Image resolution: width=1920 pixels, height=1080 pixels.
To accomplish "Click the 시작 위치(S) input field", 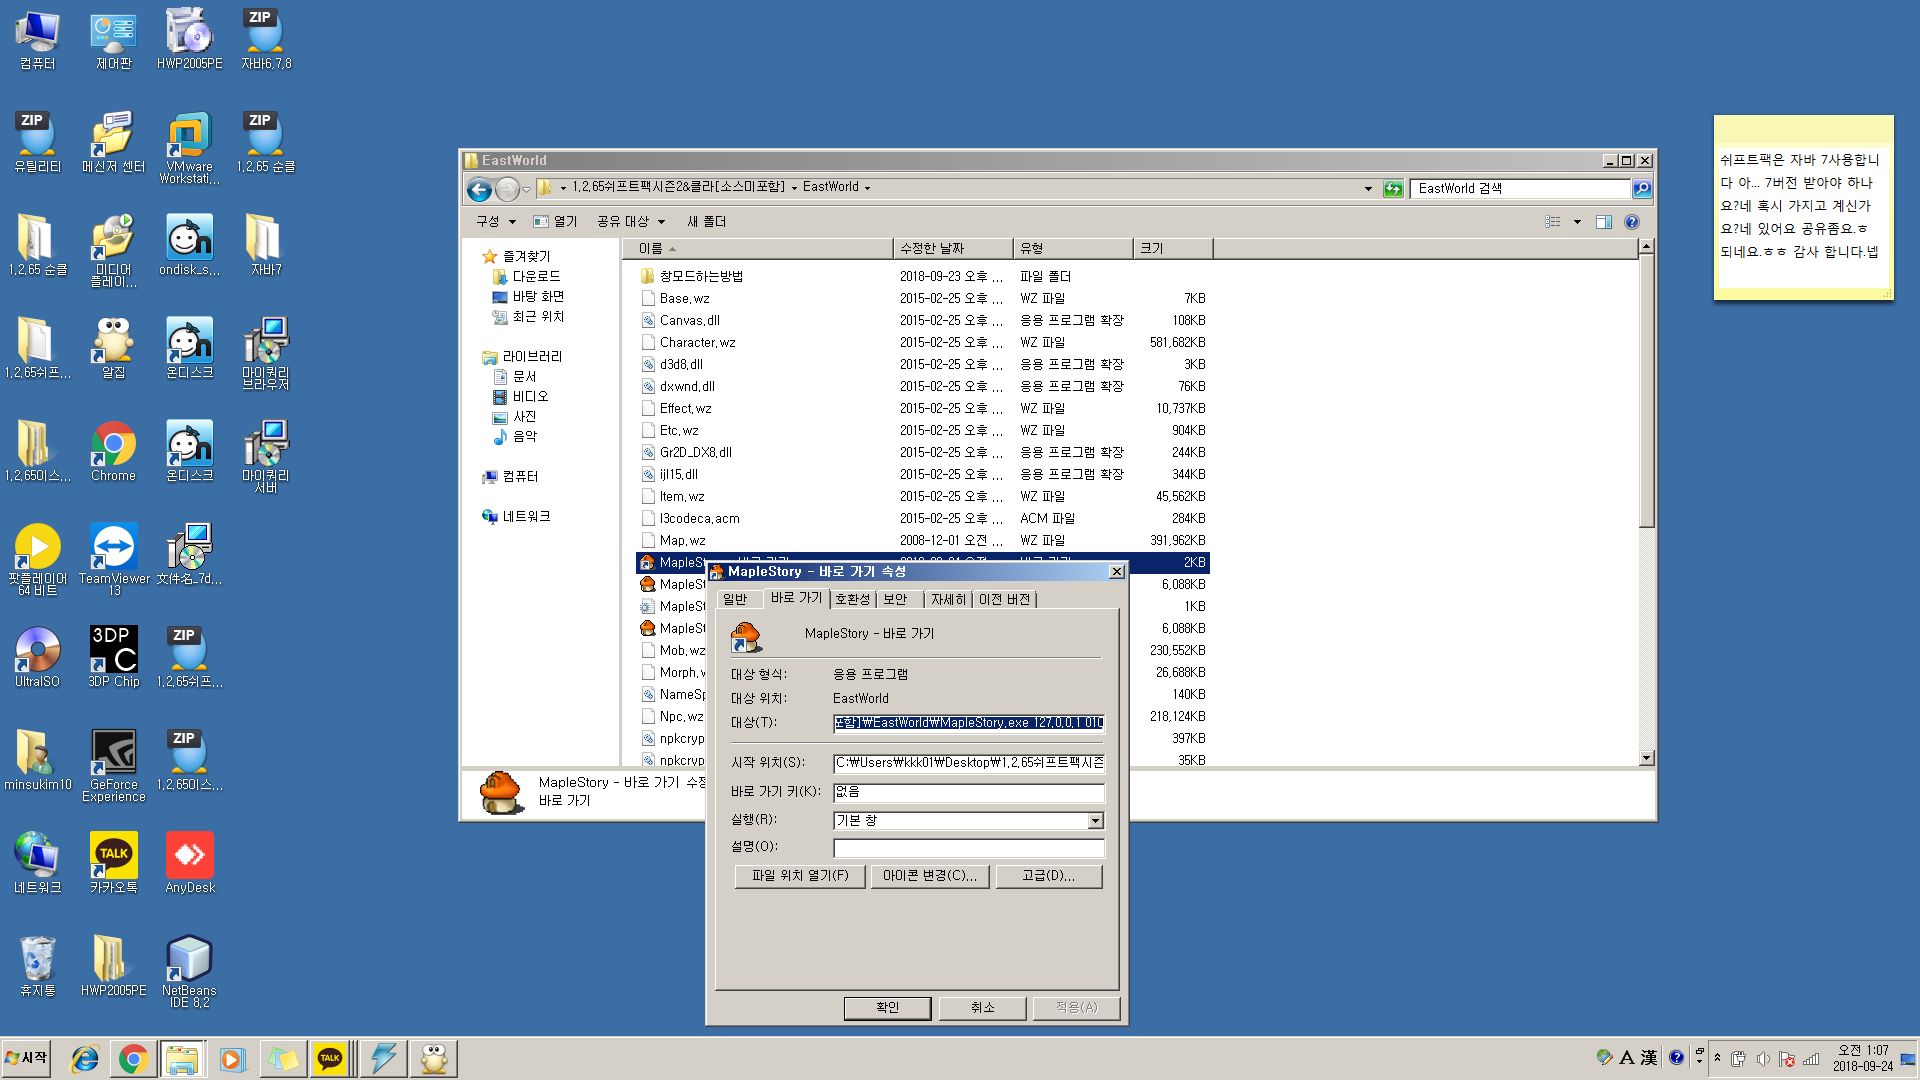I will pos(968,763).
